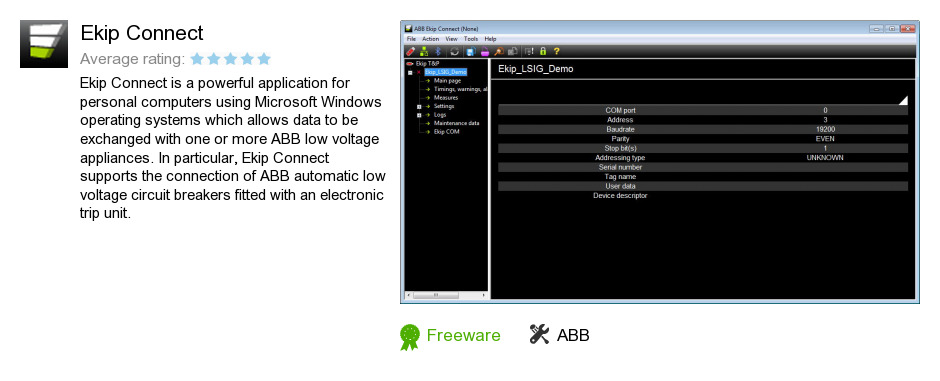This screenshot has width=940, height=381.
Task: Click the Serial number row label
Action: point(620,167)
